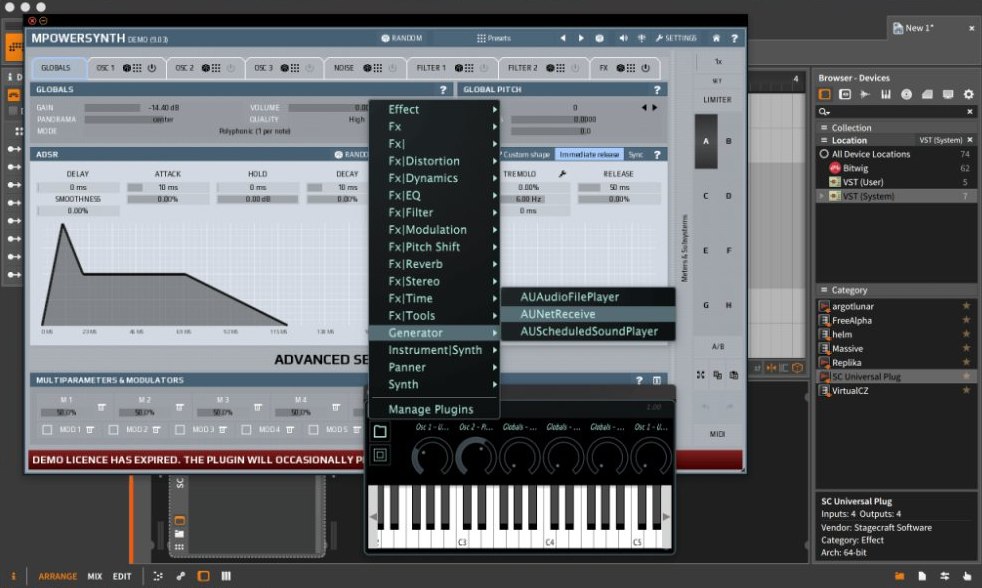The width and height of the screenshot is (982, 588).
Task: Favorite the Massive device star
Action: pos(966,348)
